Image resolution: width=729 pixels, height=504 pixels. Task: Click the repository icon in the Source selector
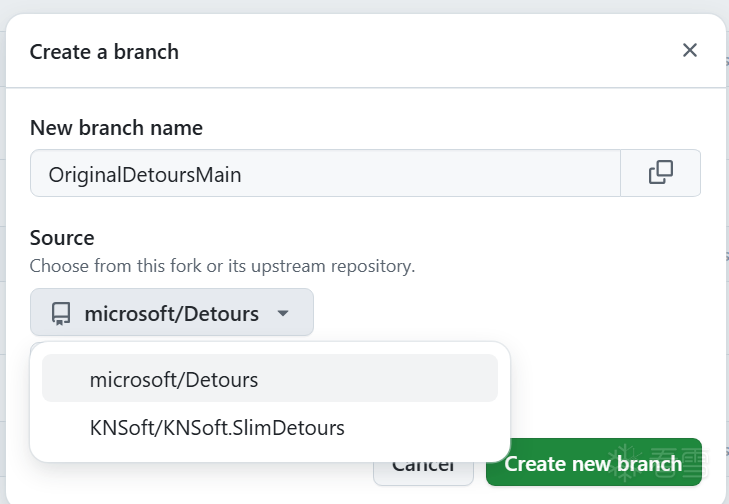click(x=61, y=314)
